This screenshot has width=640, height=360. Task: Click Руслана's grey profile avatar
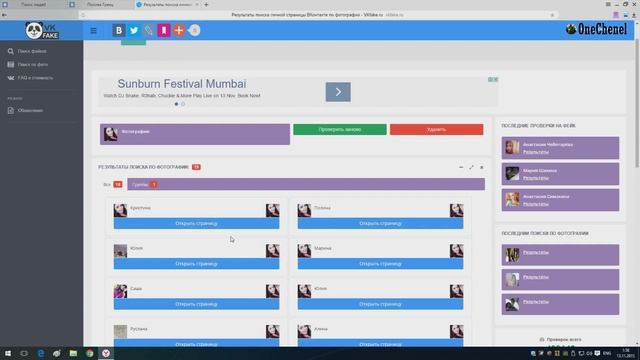[x=120, y=331]
